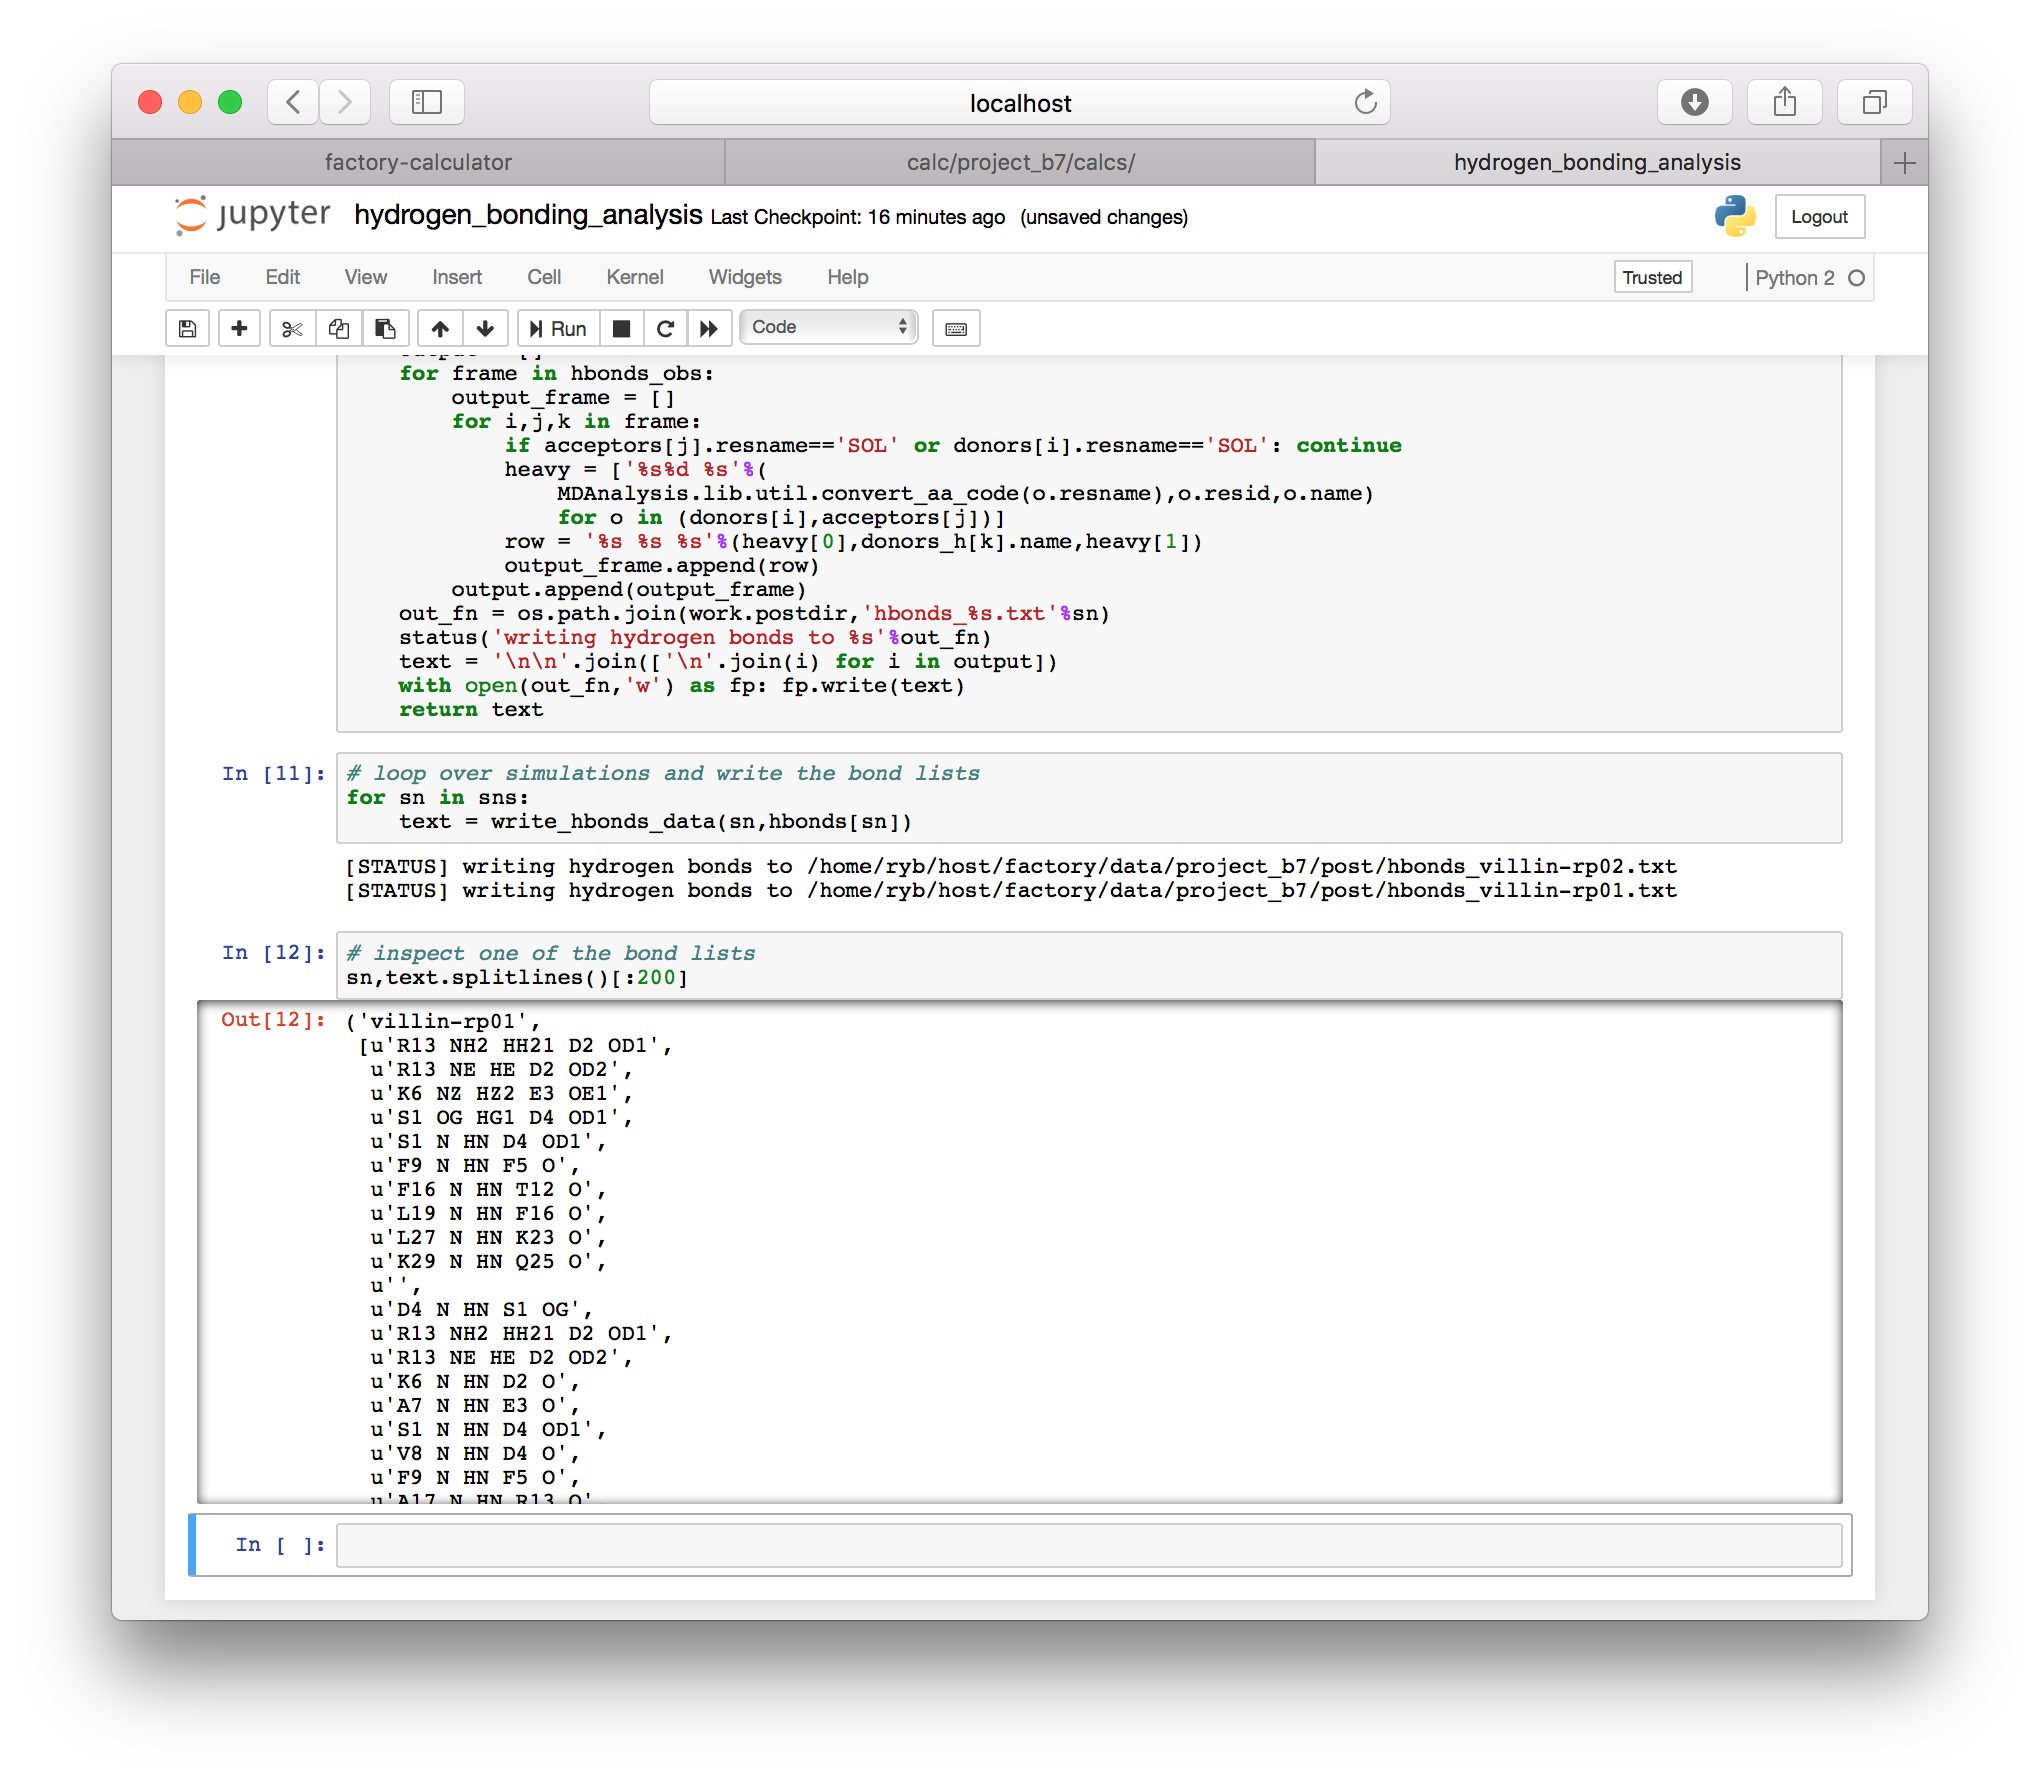Reload the localhost page
Viewport: 2040px width, 1780px height.
click(1365, 102)
